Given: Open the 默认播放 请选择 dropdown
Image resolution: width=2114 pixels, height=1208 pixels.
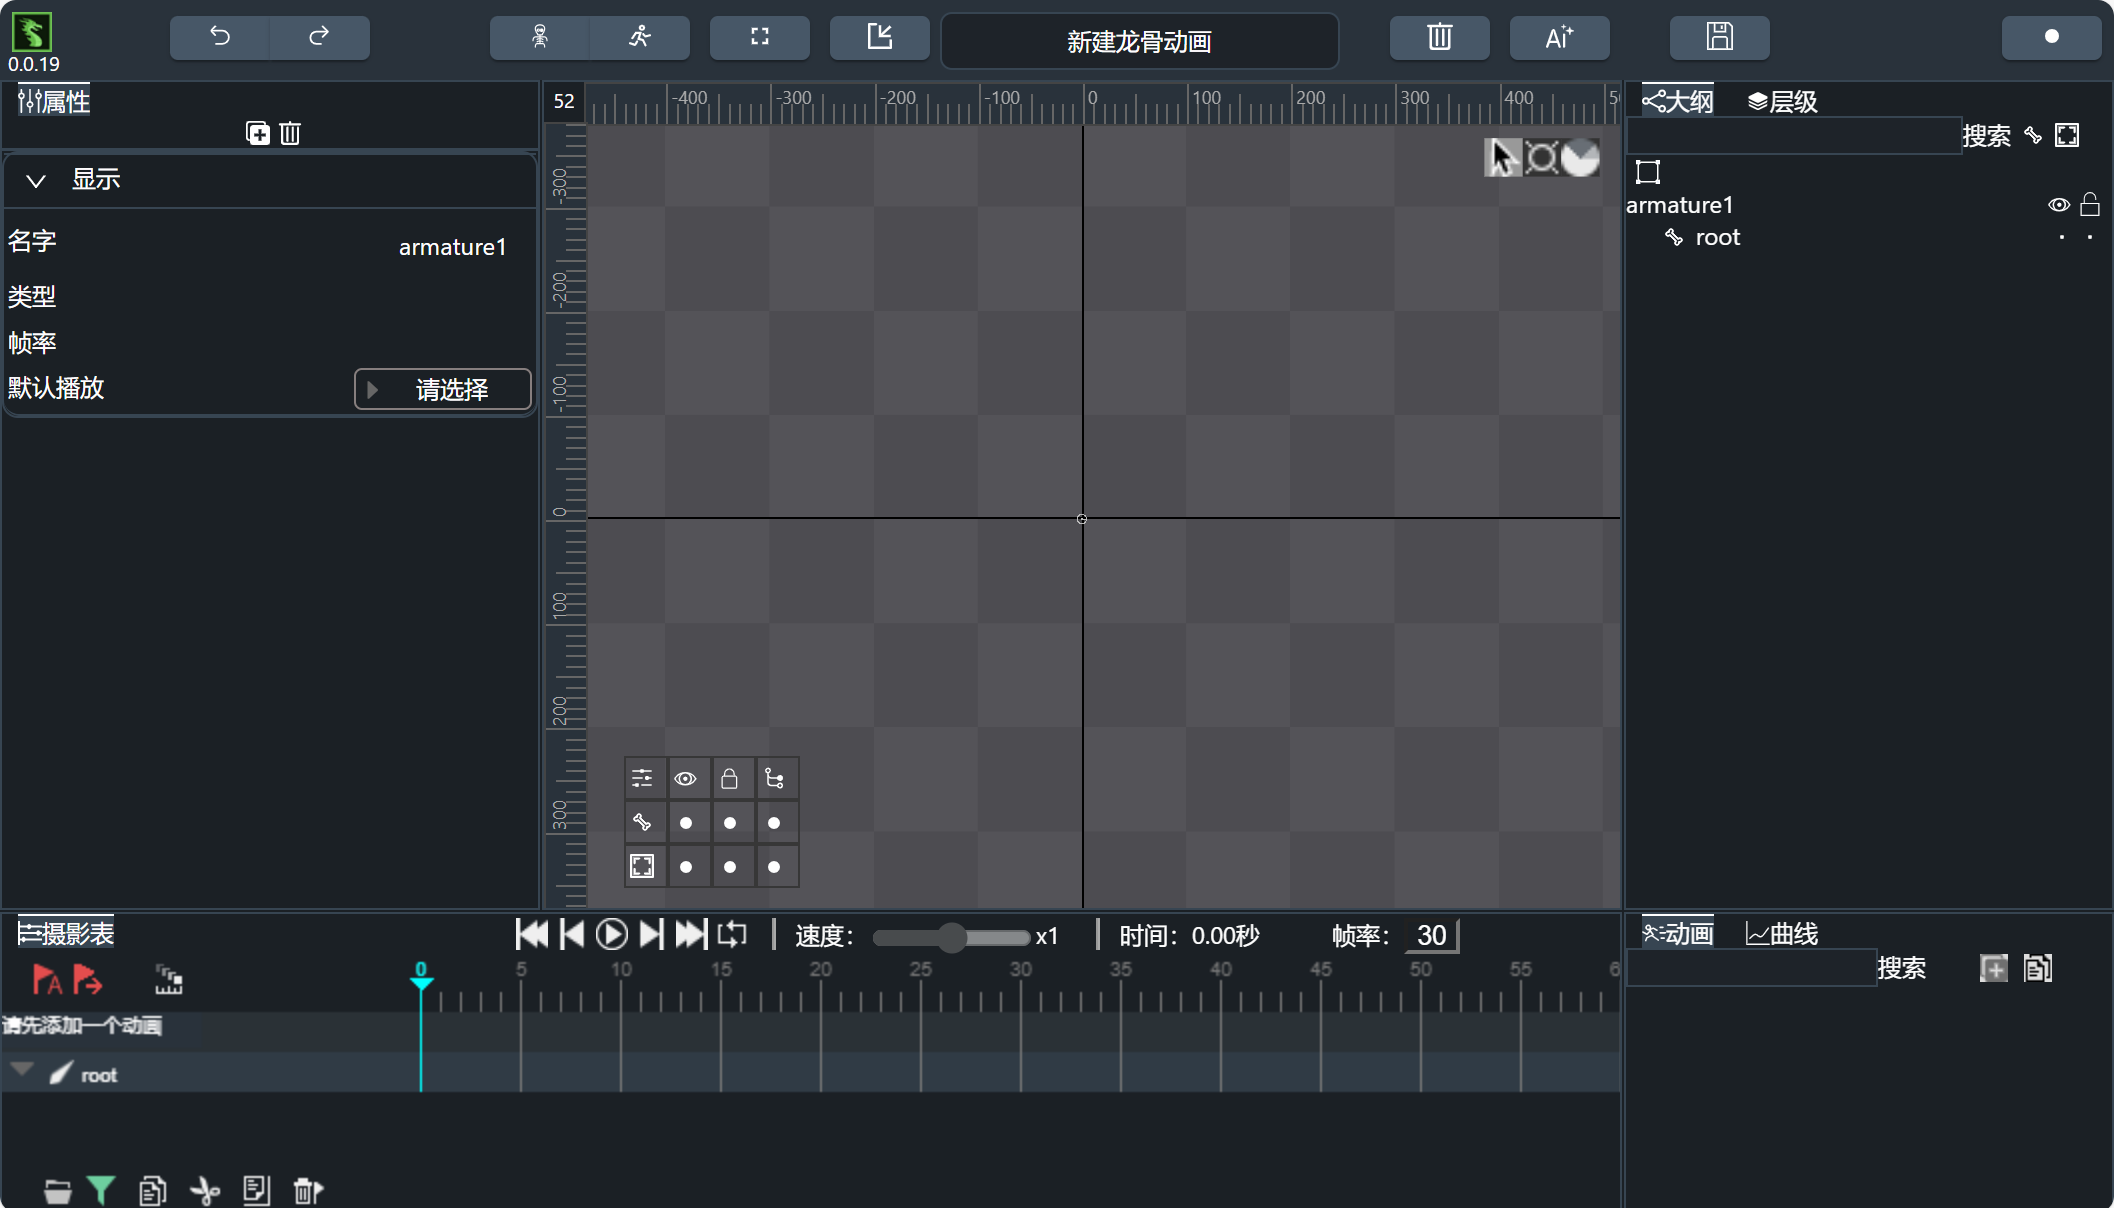Looking at the screenshot, I should pos(442,389).
